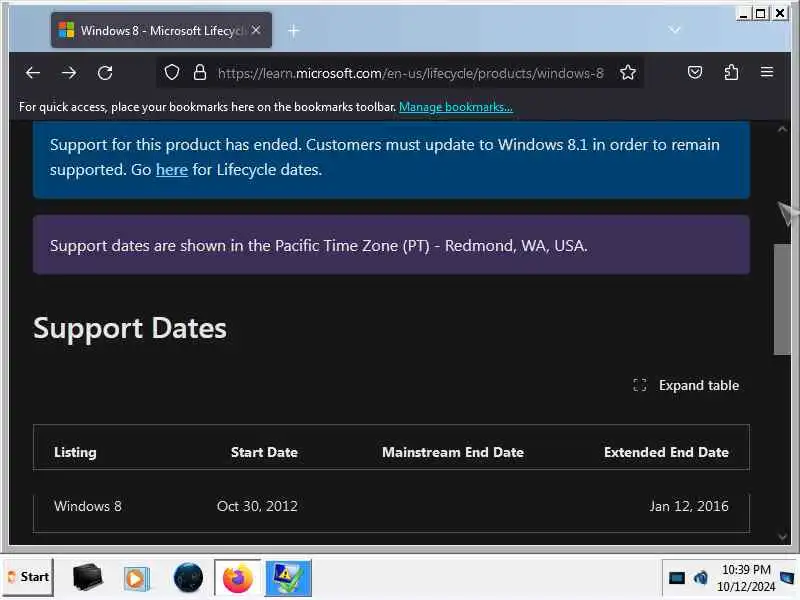Viewport: 800px width, 600px height.
Task: Click Expand table button
Action: pos(686,385)
